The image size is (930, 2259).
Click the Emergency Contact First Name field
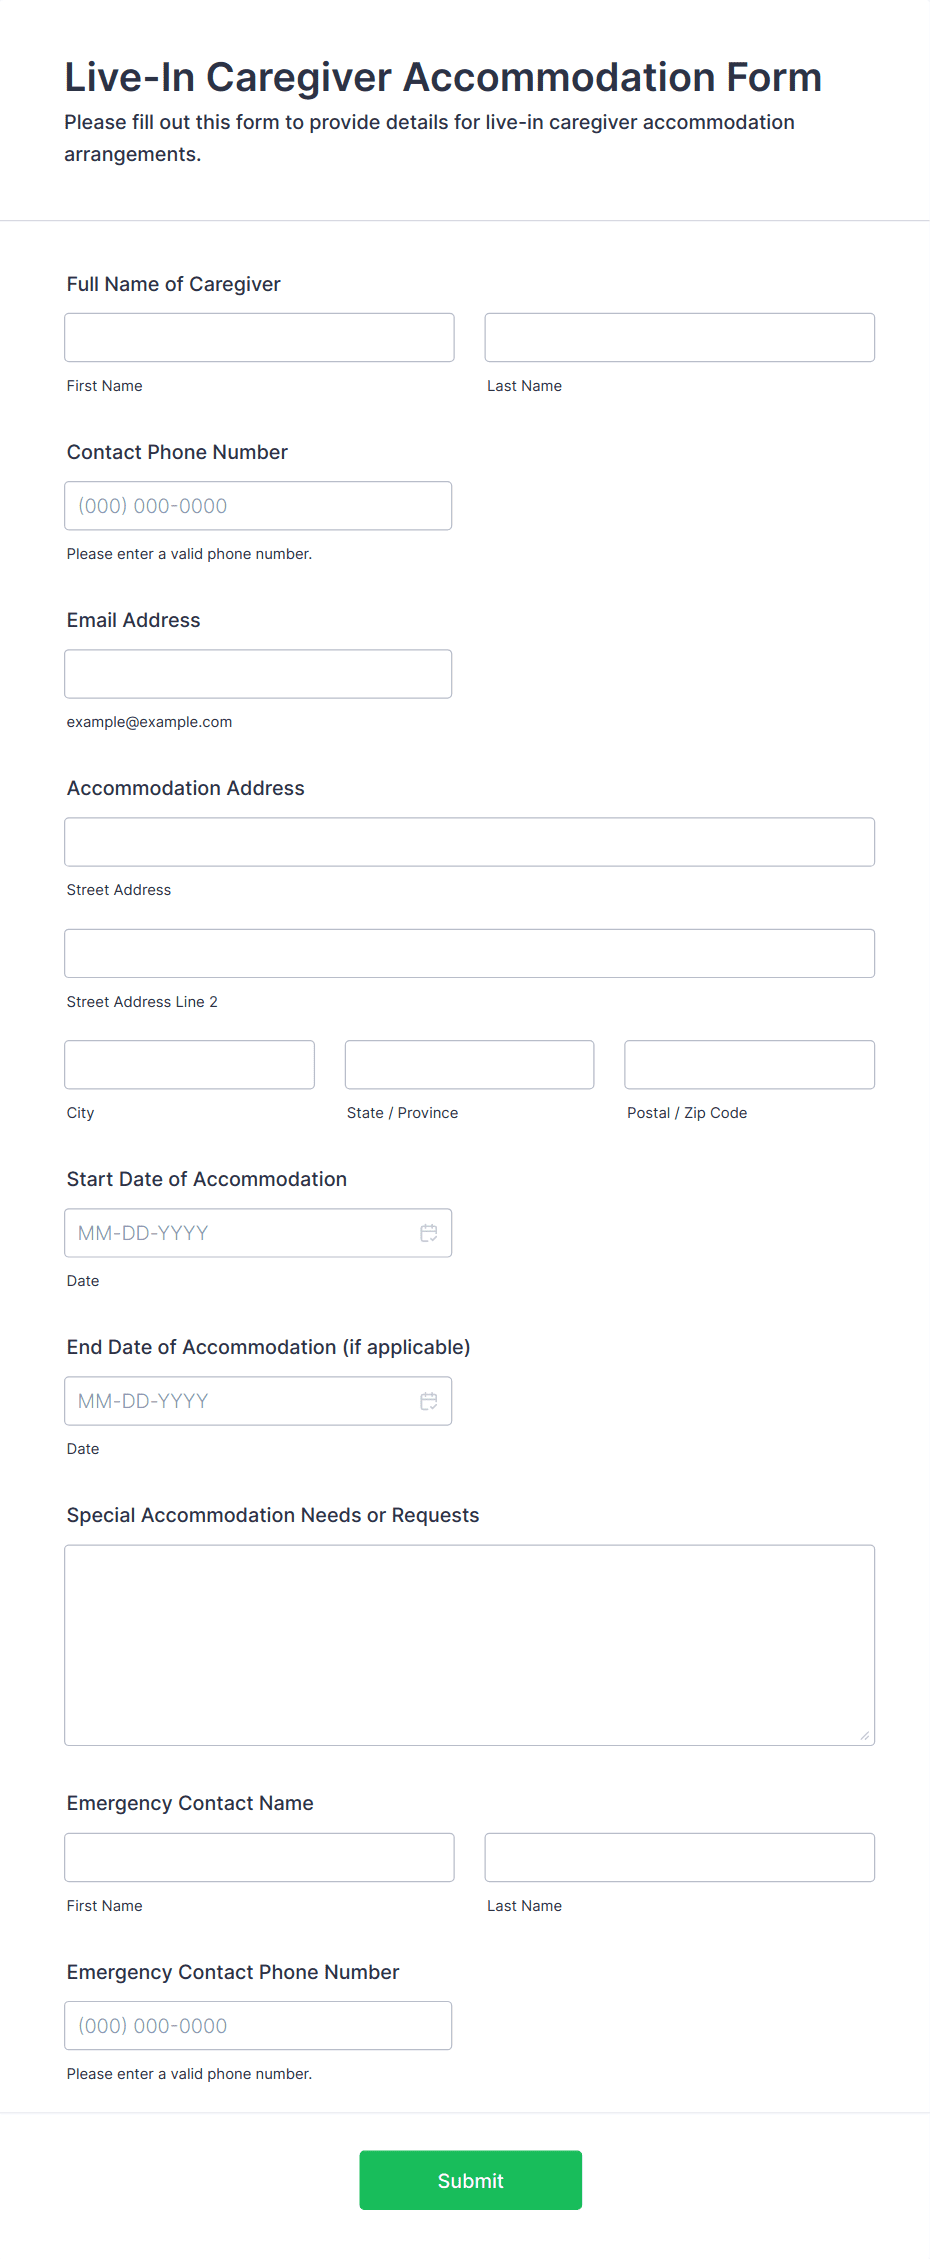(x=259, y=1857)
